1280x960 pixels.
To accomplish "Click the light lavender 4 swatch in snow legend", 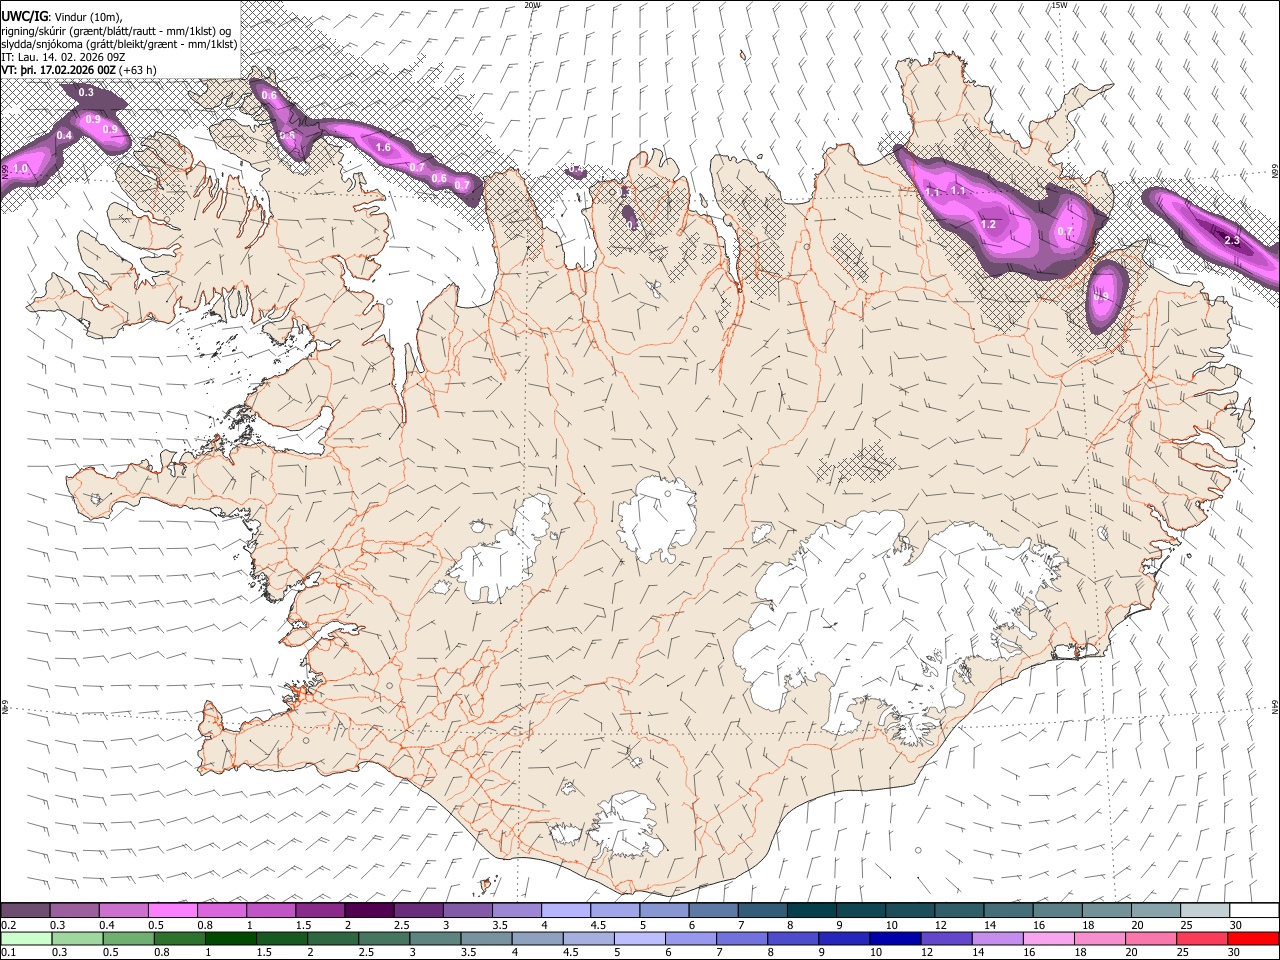I will 564,910.
